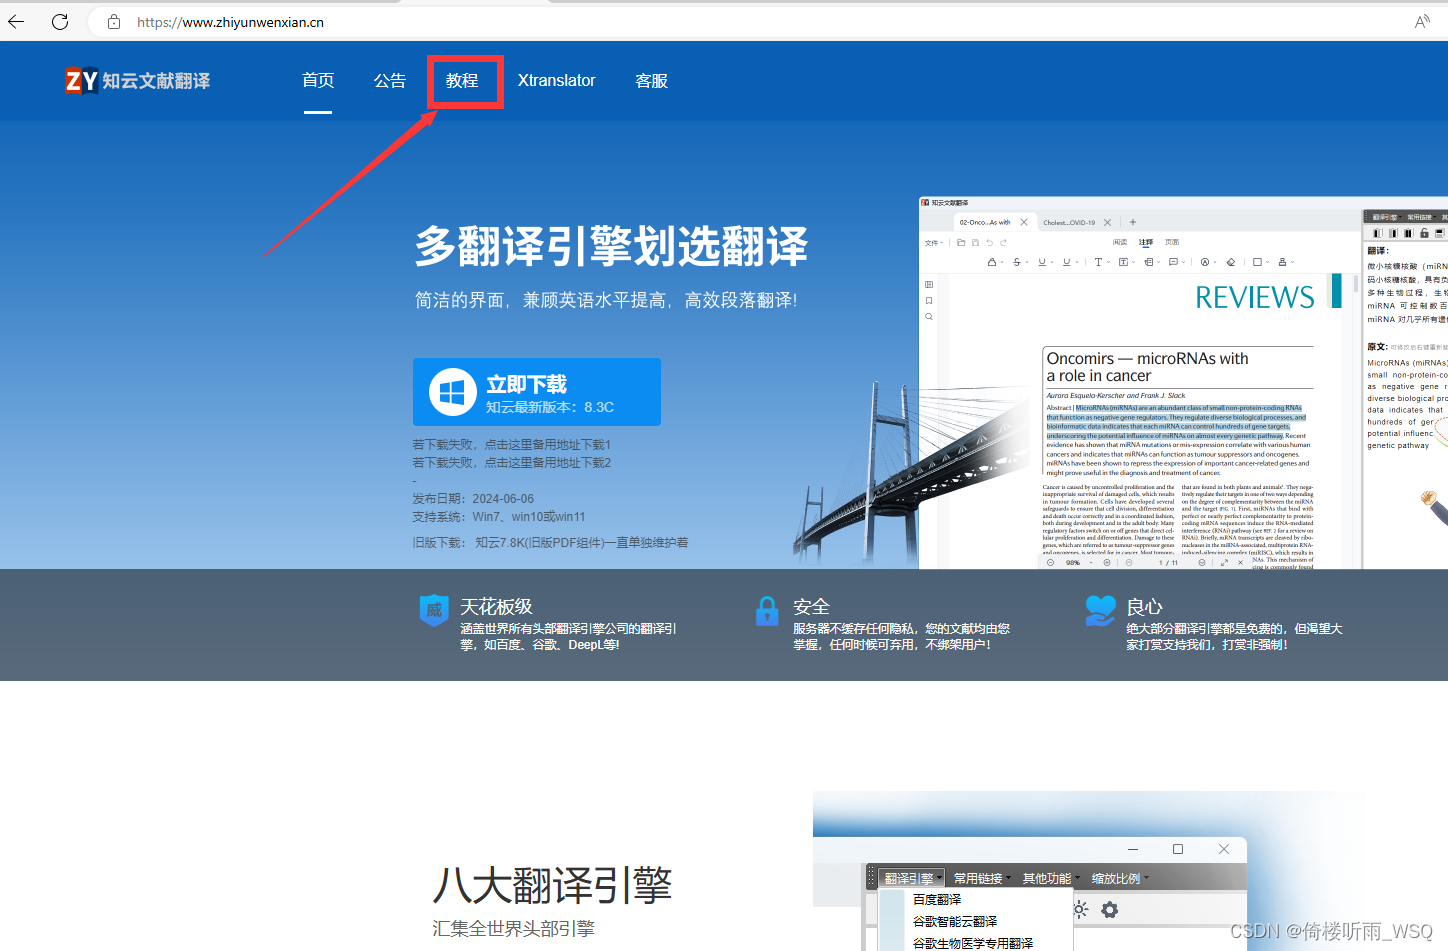Click the open-folder icon in preview toolbar
The width and height of the screenshot is (1448, 951).
[961, 242]
